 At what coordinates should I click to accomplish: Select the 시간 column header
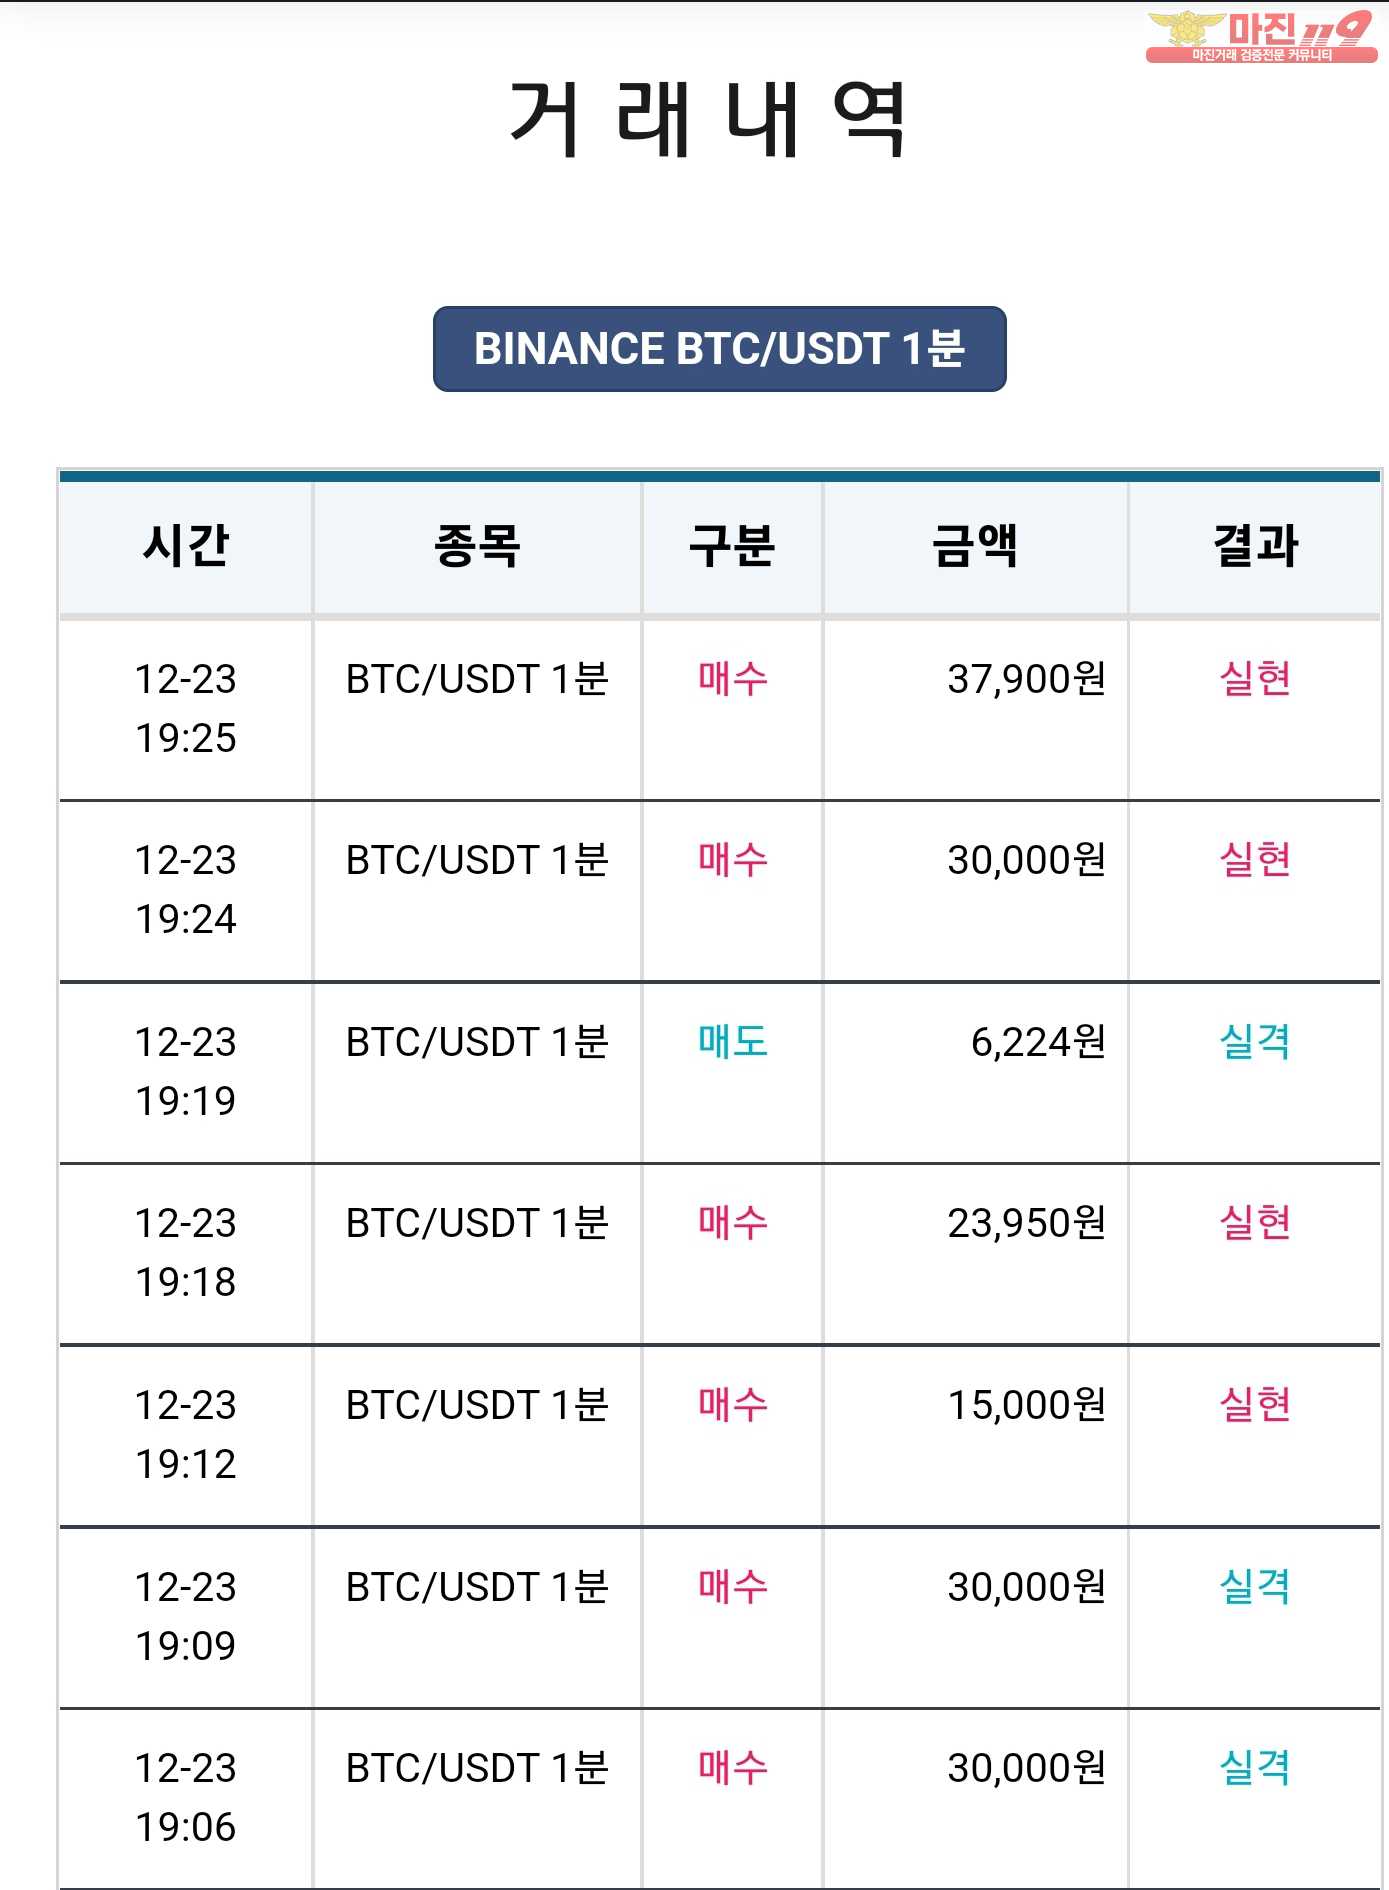pyautogui.click(x=186, y=546)
